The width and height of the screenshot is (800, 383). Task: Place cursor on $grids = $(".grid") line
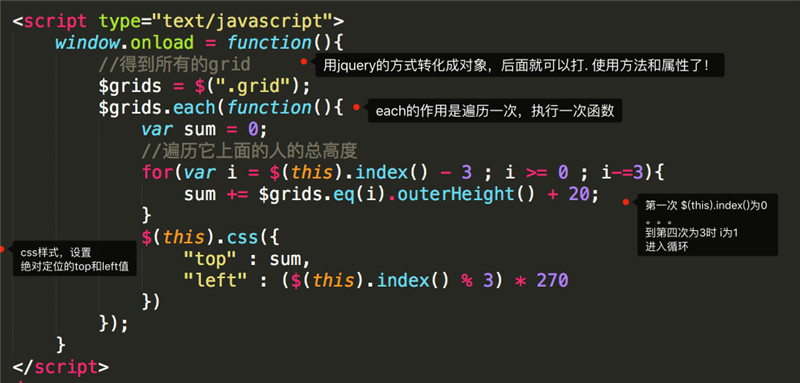(x=204, y=86)
